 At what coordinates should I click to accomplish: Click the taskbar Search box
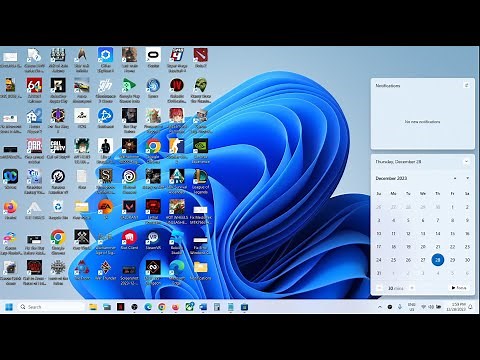click(51, 307)
